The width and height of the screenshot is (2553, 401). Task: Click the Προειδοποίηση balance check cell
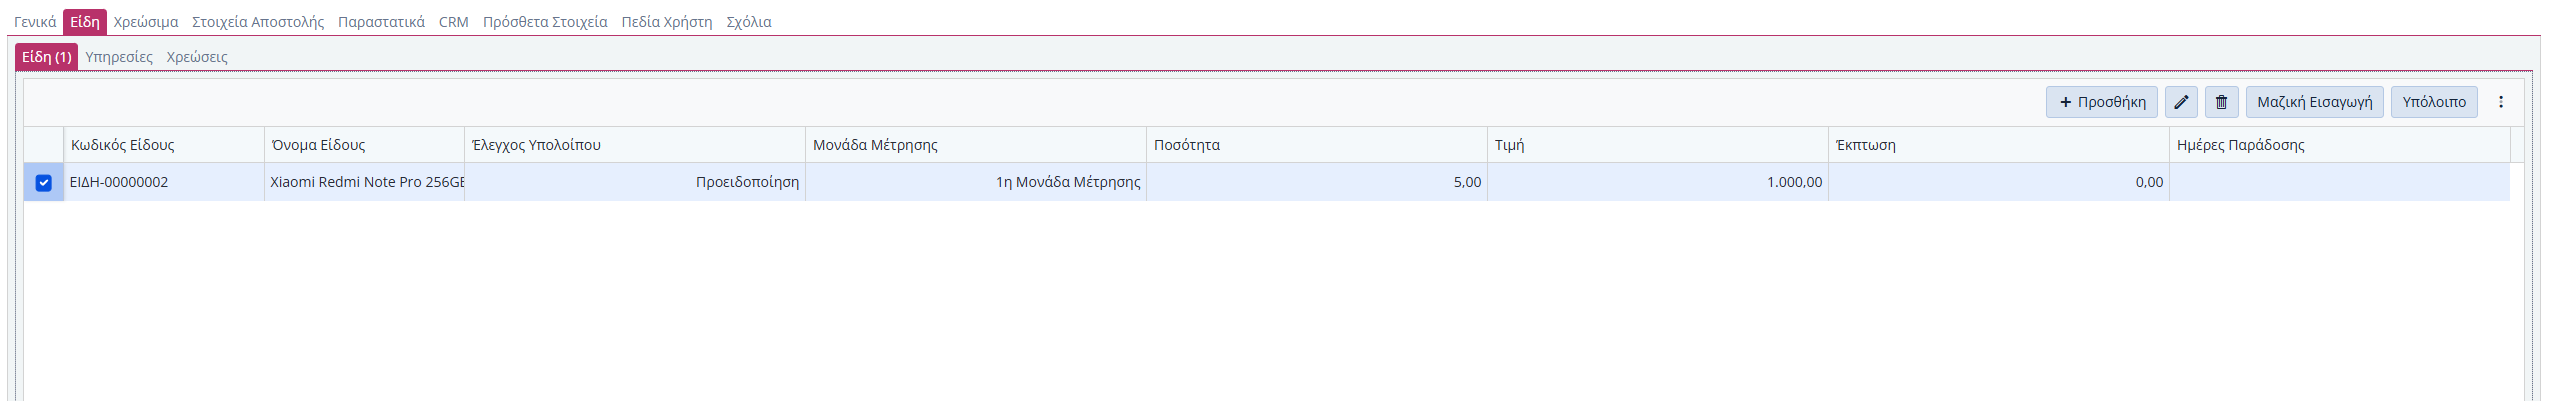[x=747, y=182]
